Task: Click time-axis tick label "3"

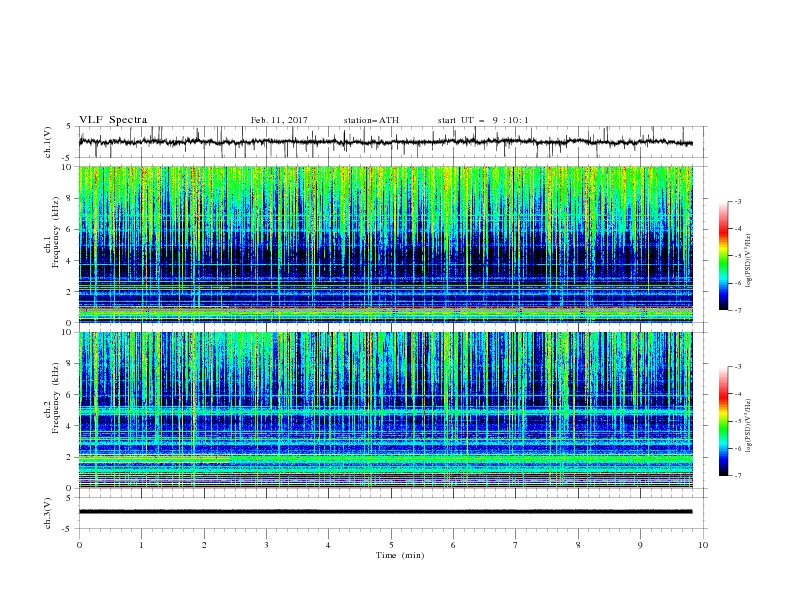Action: 266,545
